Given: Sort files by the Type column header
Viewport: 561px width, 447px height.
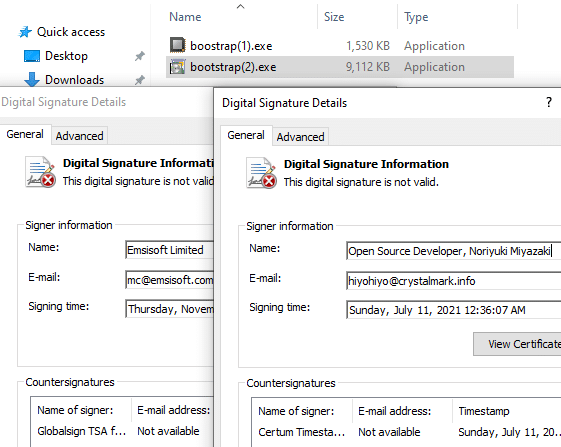Looking at the screenshot, I should [416, 17].
